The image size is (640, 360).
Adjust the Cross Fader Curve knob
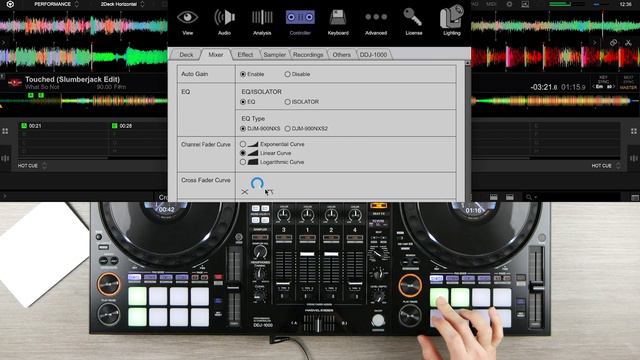coord(257,183)
